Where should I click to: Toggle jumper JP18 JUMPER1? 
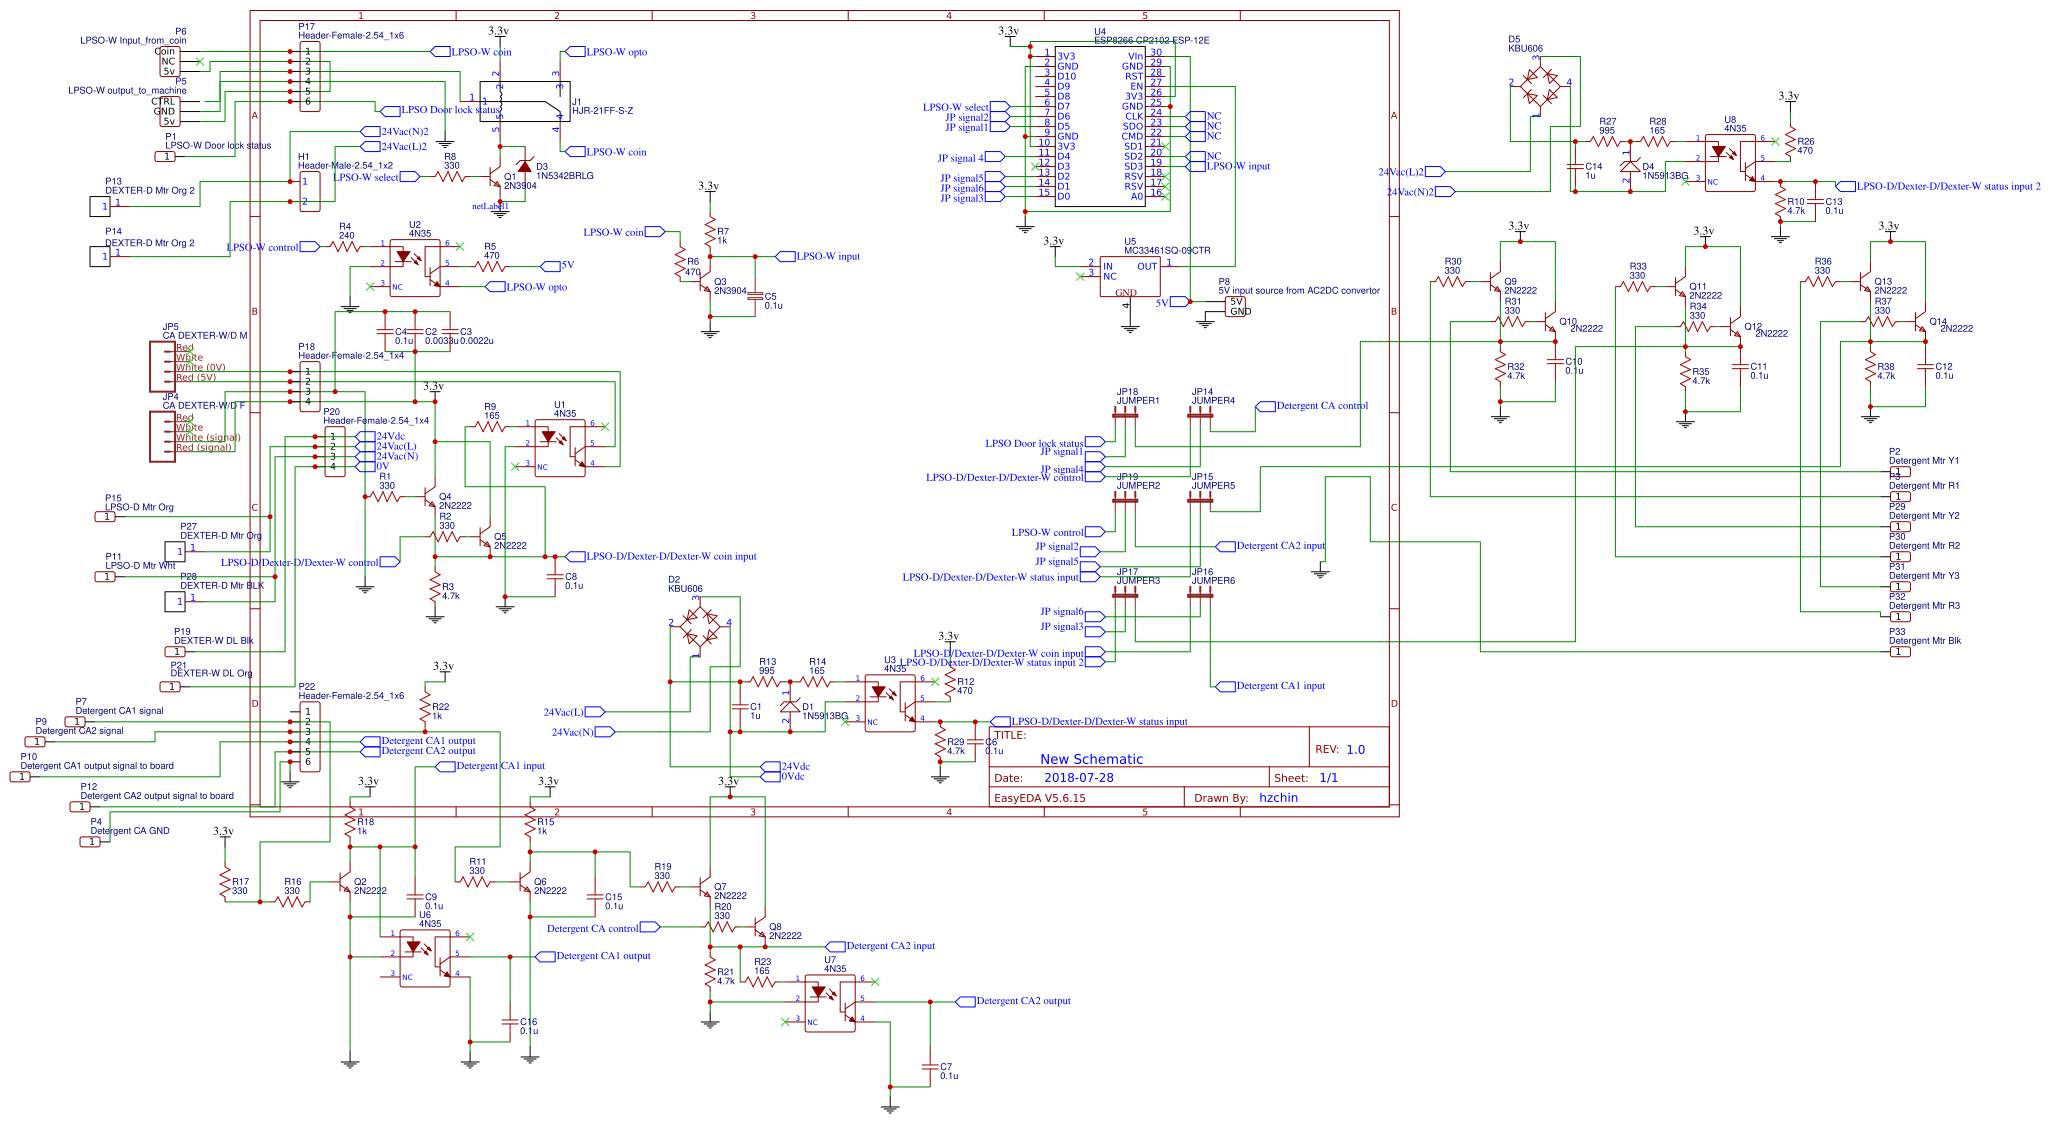click(x=1125, y=415)
